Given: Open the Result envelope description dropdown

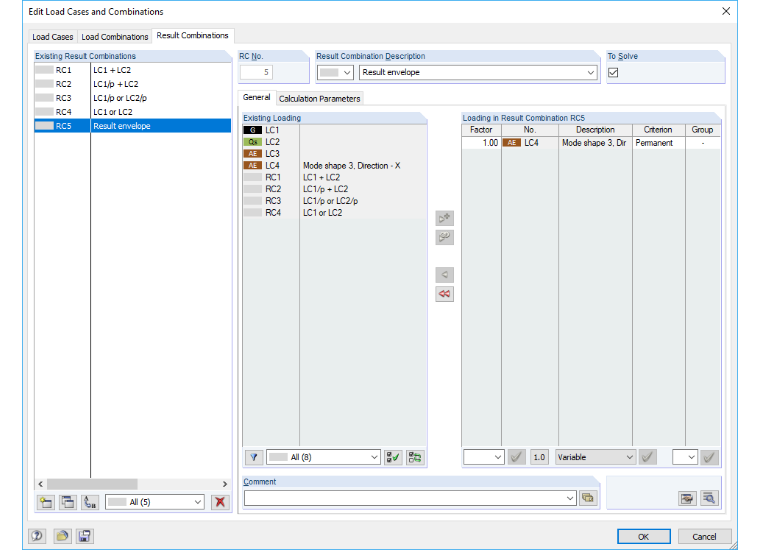Looking at the screenshot, I should click(x=590, y=73).
